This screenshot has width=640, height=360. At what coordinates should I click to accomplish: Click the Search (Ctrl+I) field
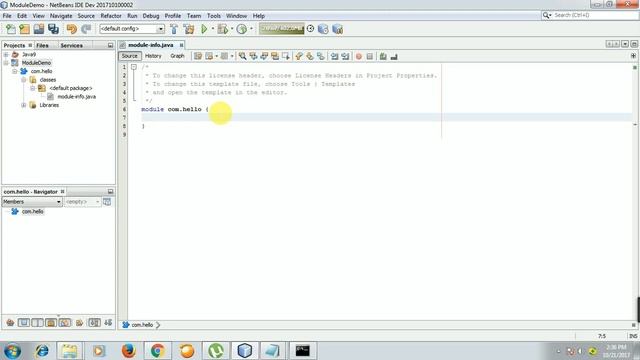[x=590, y=15]
